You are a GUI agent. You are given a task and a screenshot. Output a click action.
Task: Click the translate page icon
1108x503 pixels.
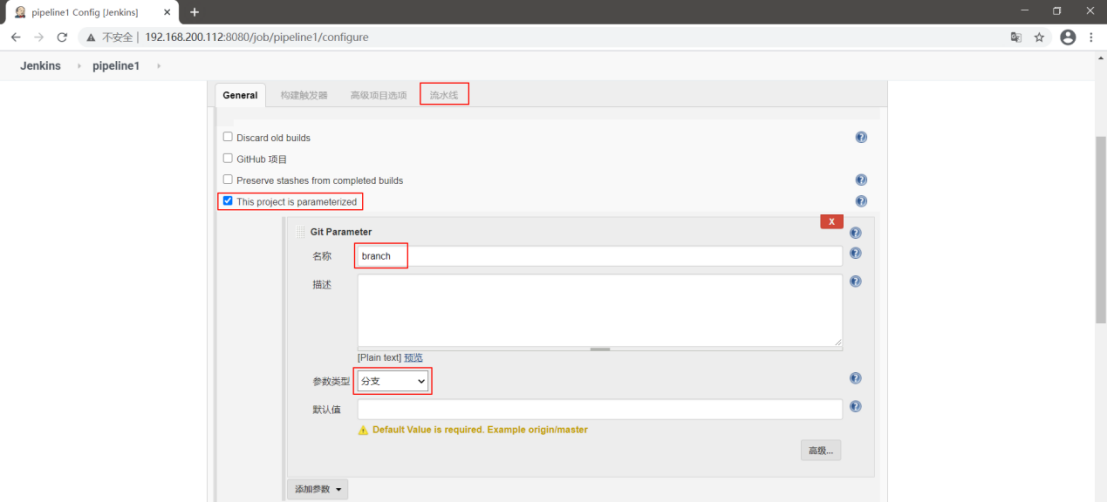(x=1016, y=37)
